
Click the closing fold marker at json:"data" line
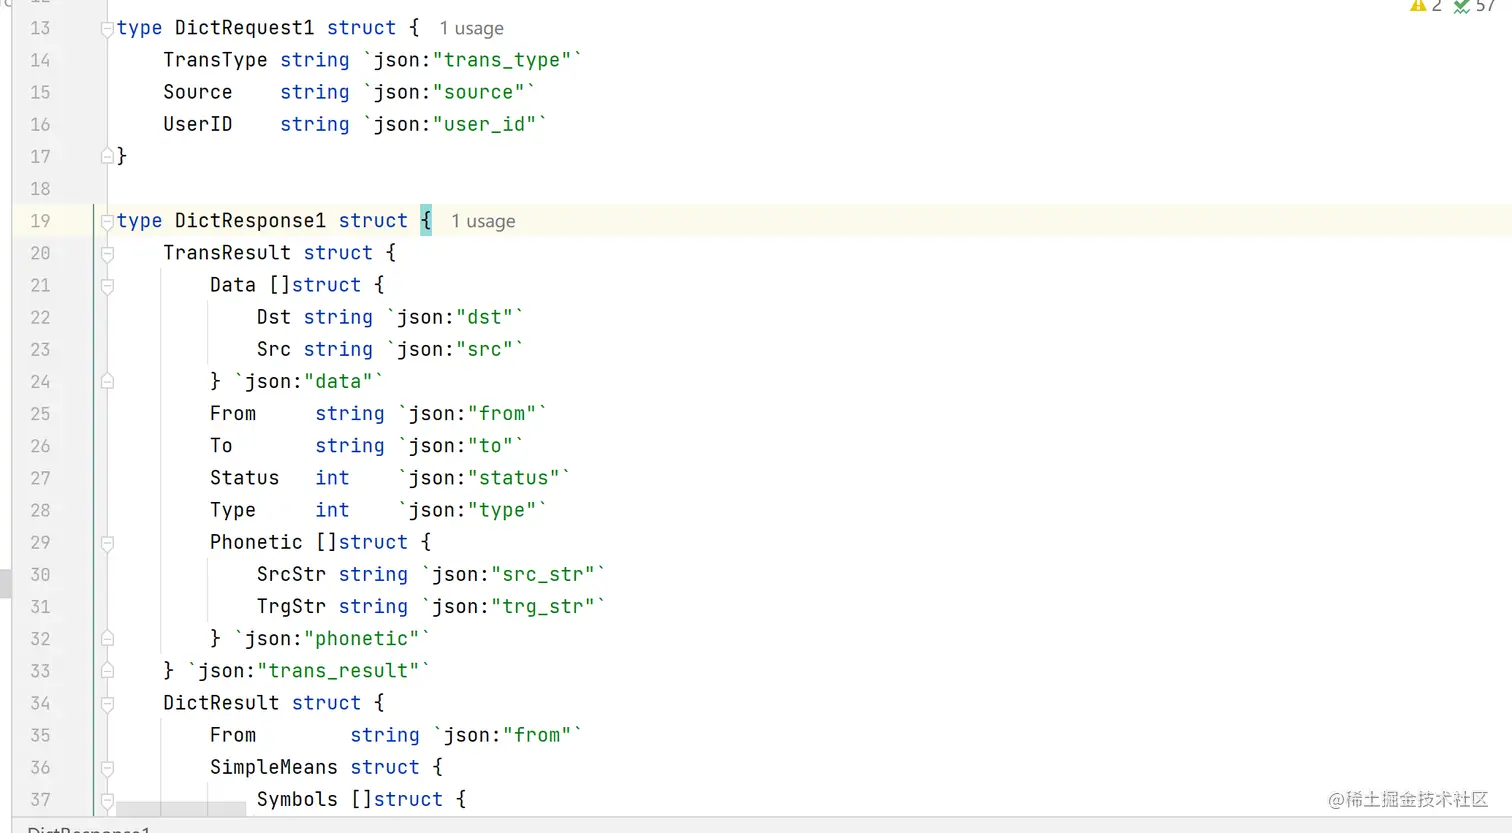107,381
